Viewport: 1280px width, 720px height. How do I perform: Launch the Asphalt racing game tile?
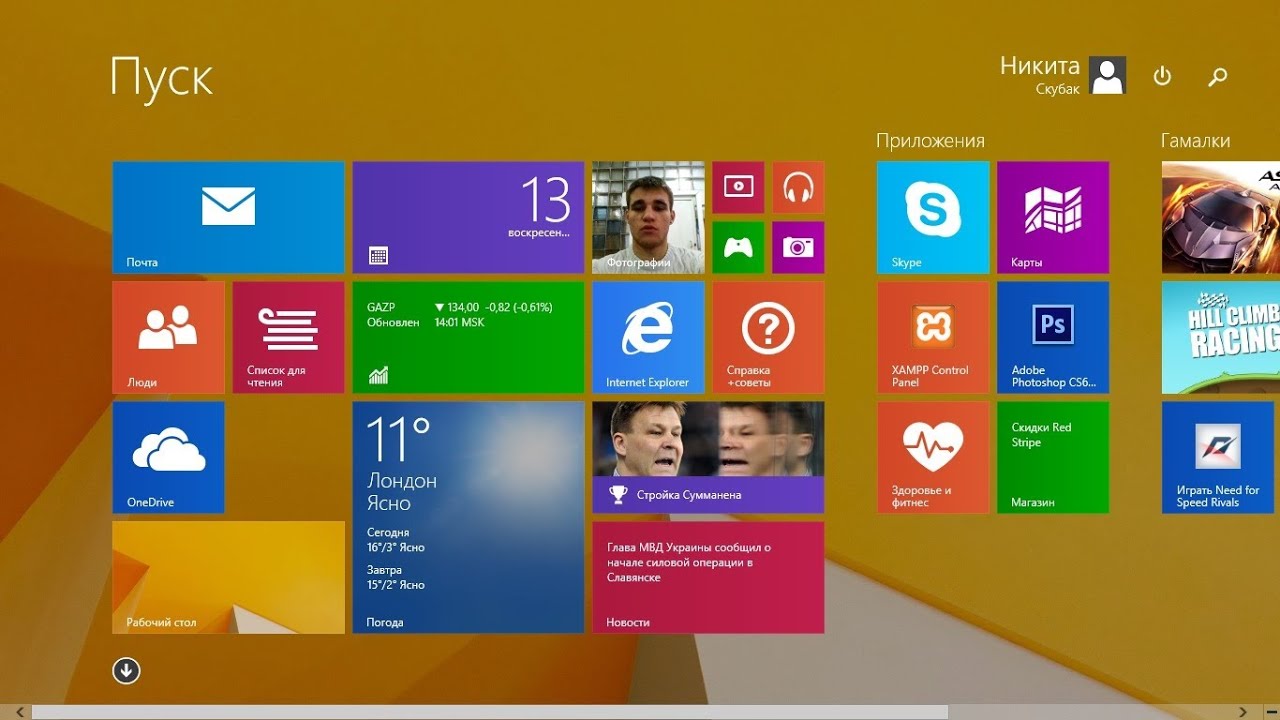(x=1221, y=217)
